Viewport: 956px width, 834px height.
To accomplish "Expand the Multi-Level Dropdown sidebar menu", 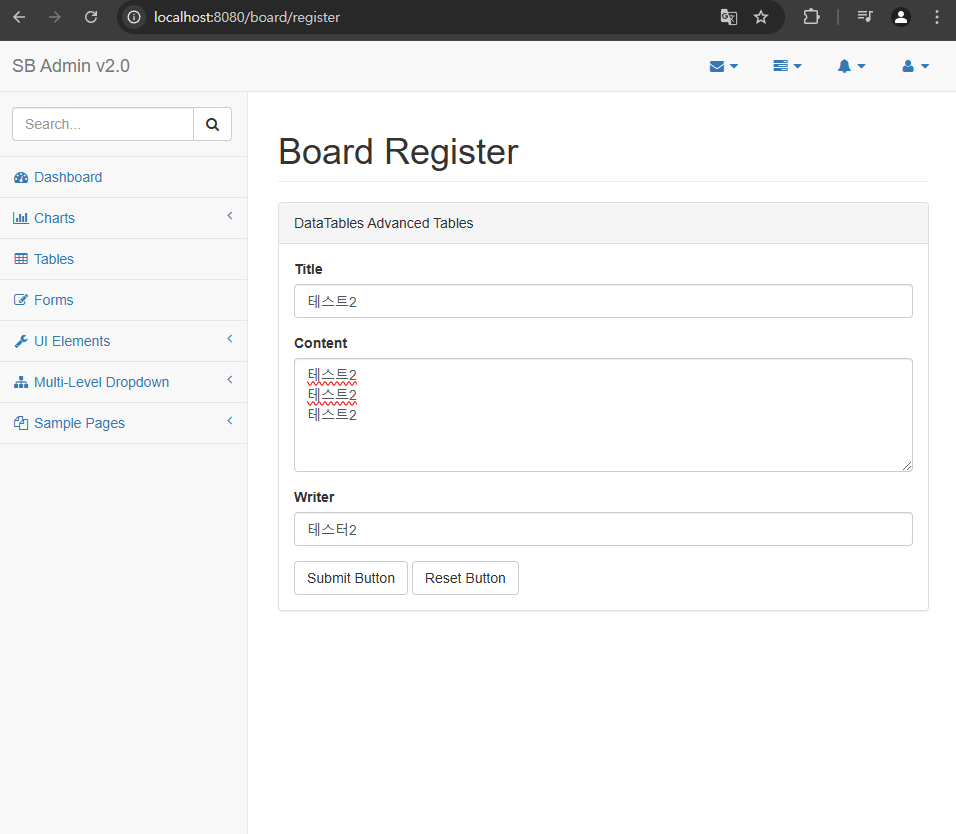I will (124, 382).
